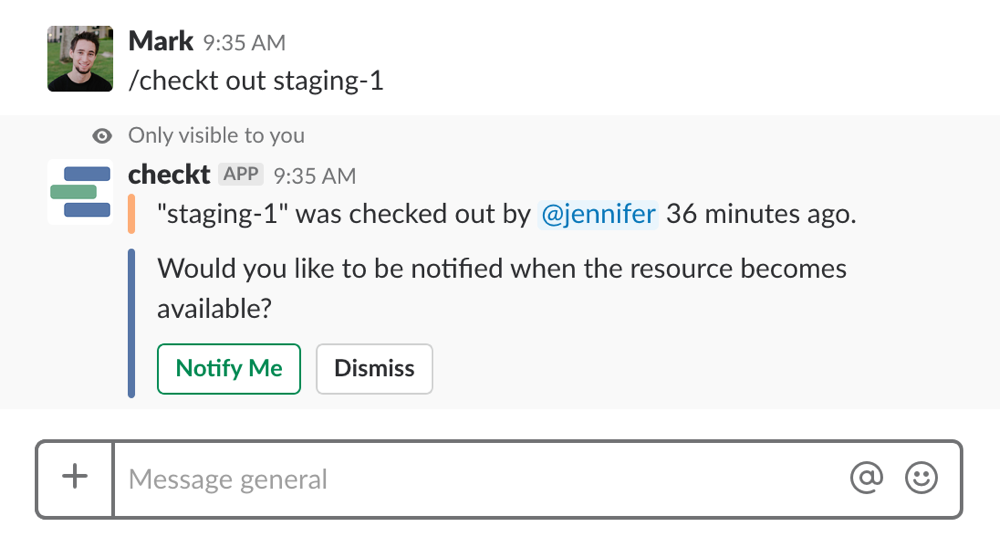Image resolution: width=1000 pixels, height=538 pixels.
Task: Click Mark's username in the message
Action: click(161, 42)
